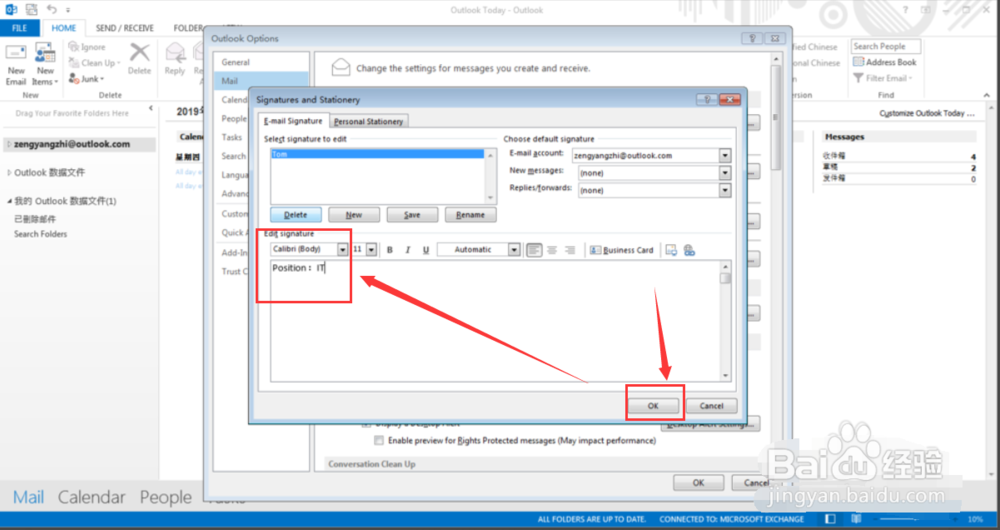Open Search Folders in folder pane
Viewport: 1000px width, 530px height.
[x=41, y=234]
